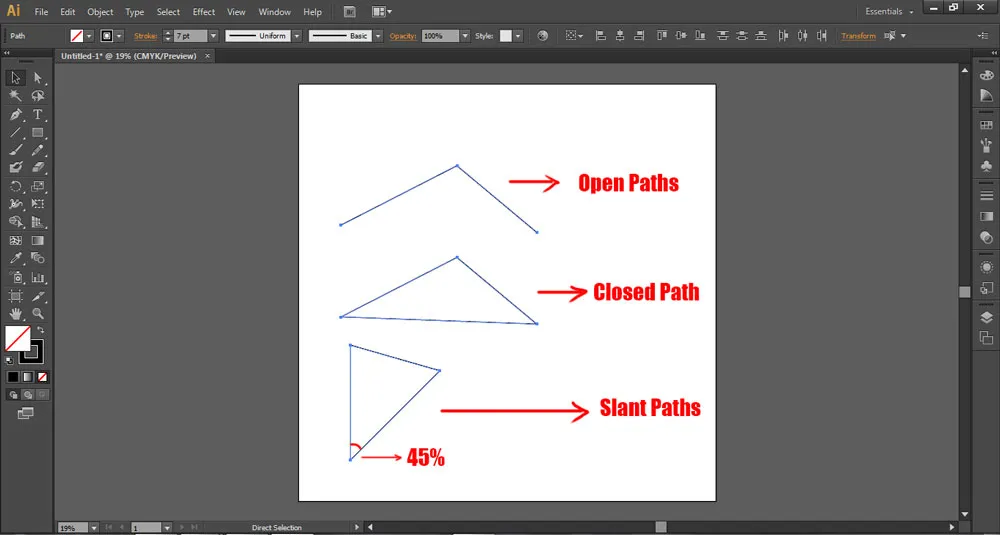1000x535 pixels.
Task: Open the Symbols panel in right dock
Action: (x=986, y=166)
